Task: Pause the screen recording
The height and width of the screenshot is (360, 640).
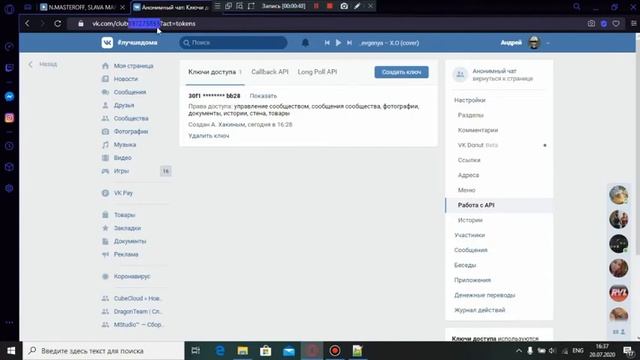Action: tap(316, 6)
